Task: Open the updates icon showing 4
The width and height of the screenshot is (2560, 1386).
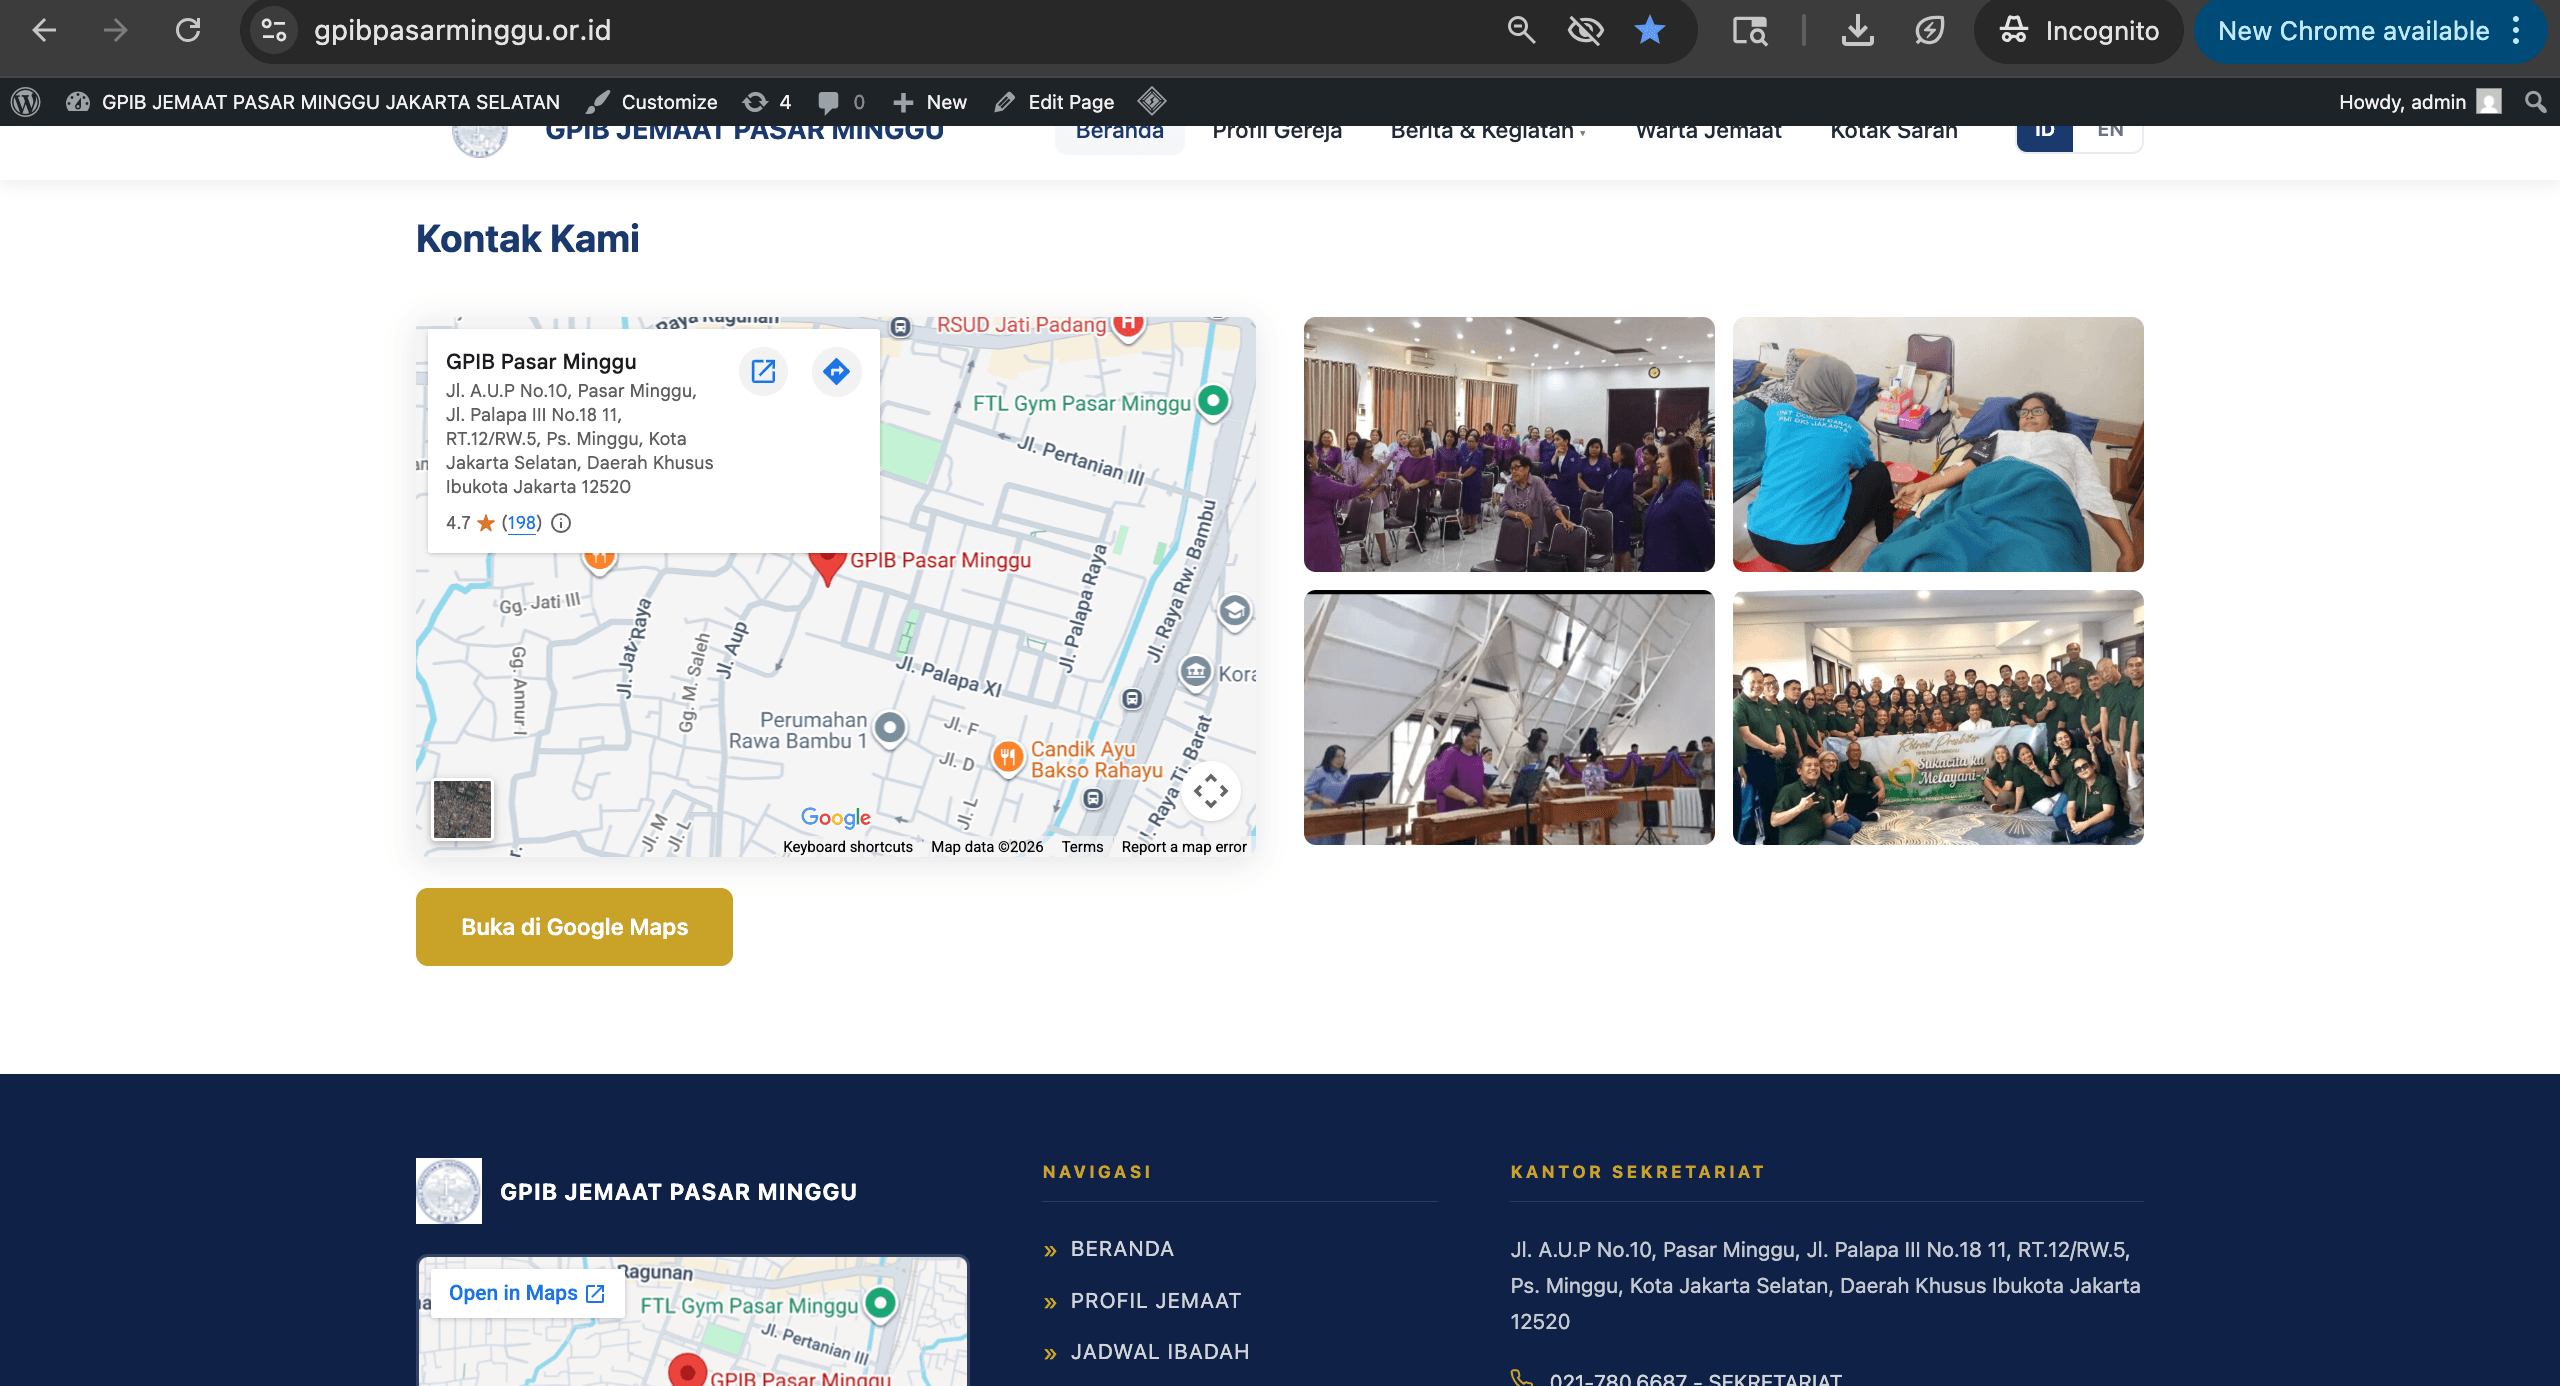Action: tap(767, 102)
